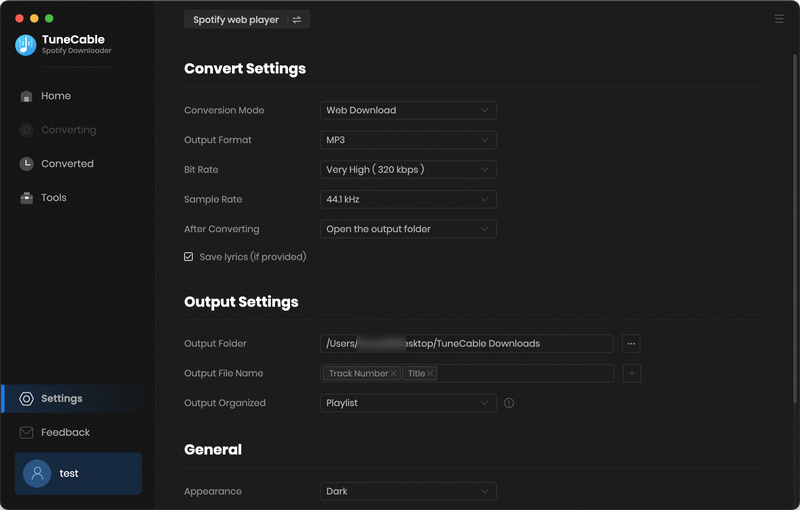Add file name tag with plus button

(x=632, y=373)
